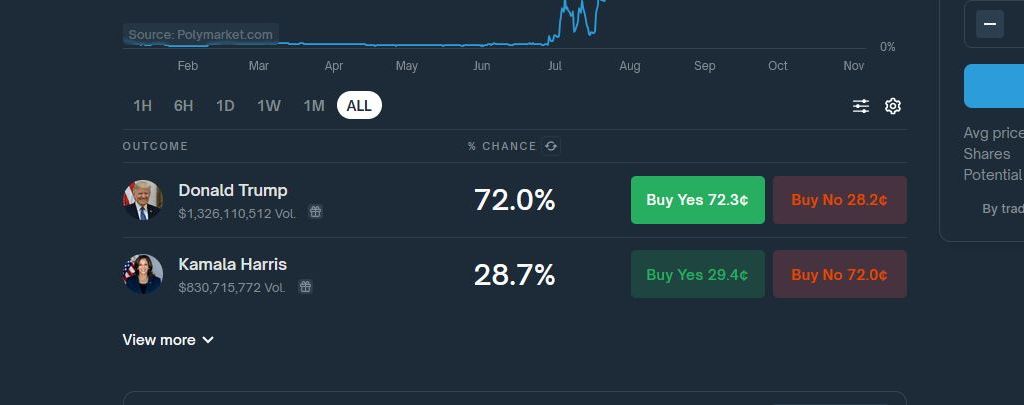Click Kamala Harris's portrait avatar
The height and width of the screenshot is (405, 1024).
pos(143,274)
